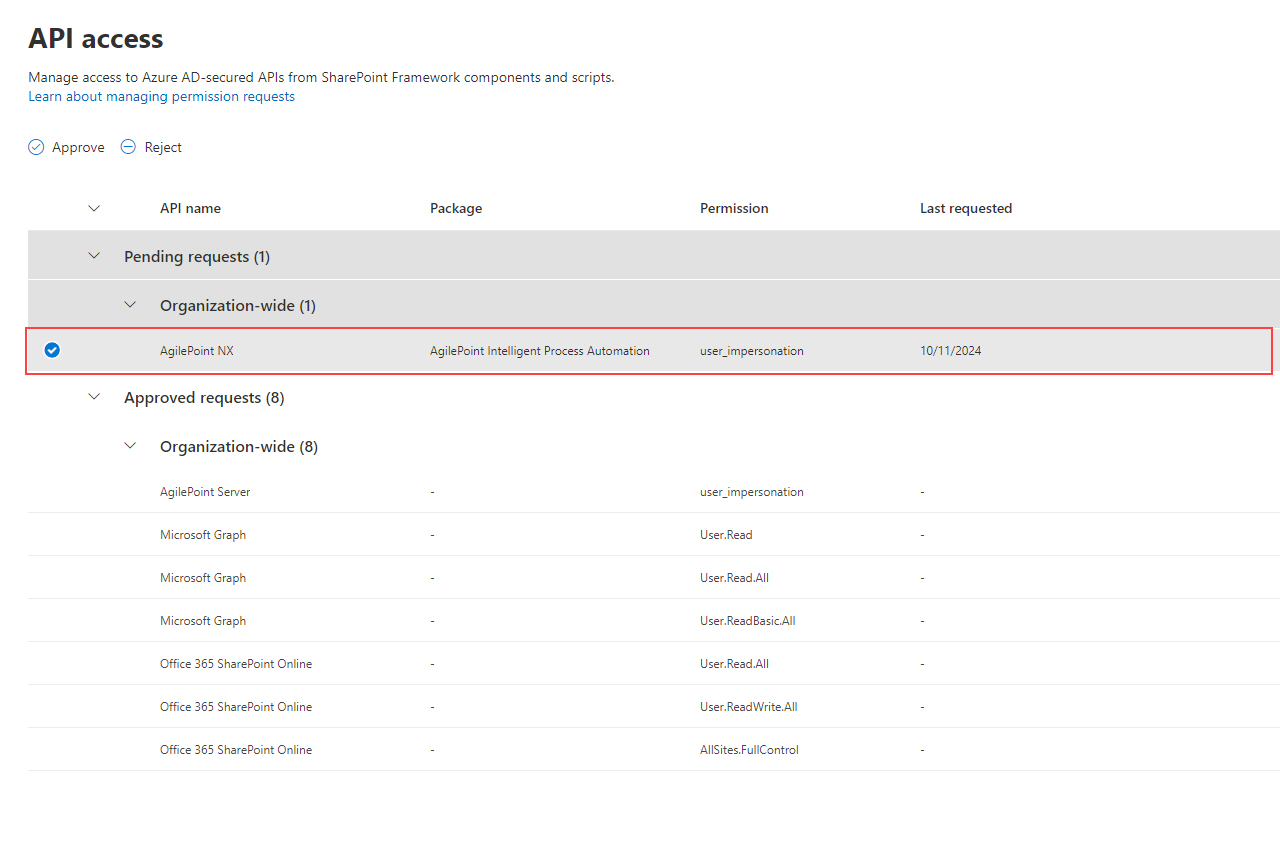The height and width of the screenshot is (861, 1280).
Task: Open Learn about managing permission requests link
Action: (161, 97)
